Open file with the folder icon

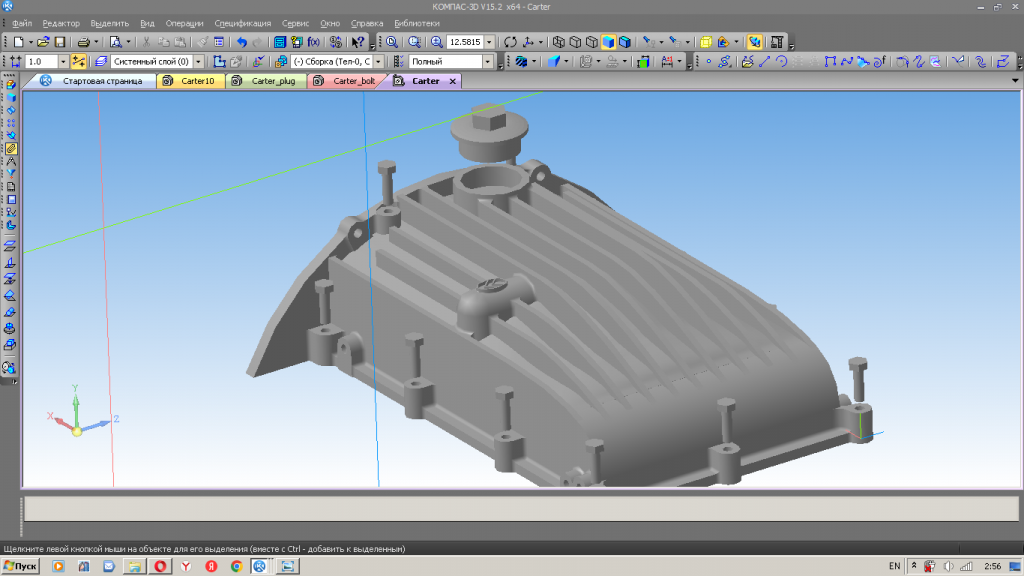[43, 42]
